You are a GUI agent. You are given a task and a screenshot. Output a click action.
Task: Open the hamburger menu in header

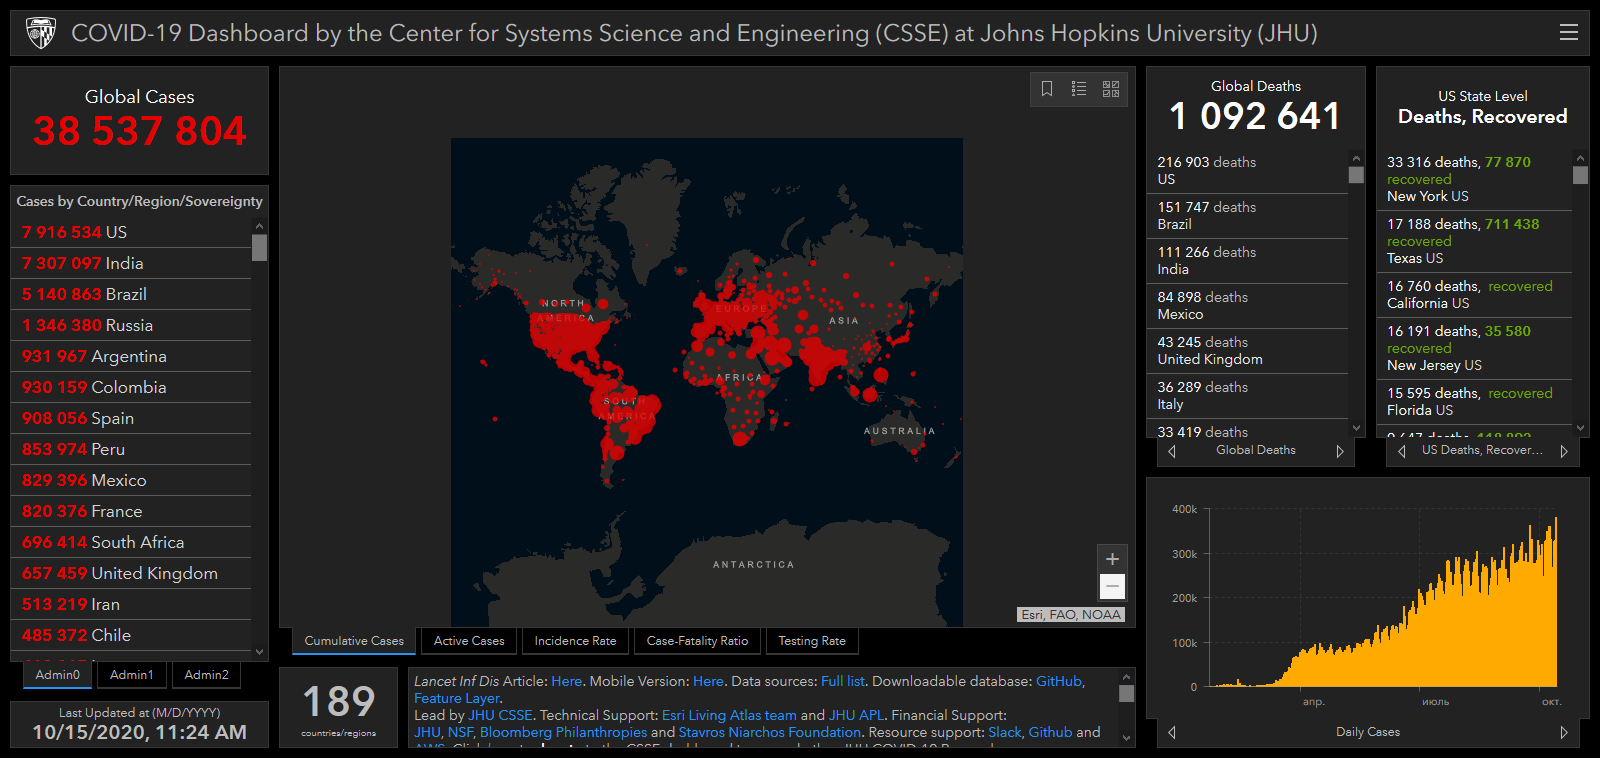[1569, 33]
